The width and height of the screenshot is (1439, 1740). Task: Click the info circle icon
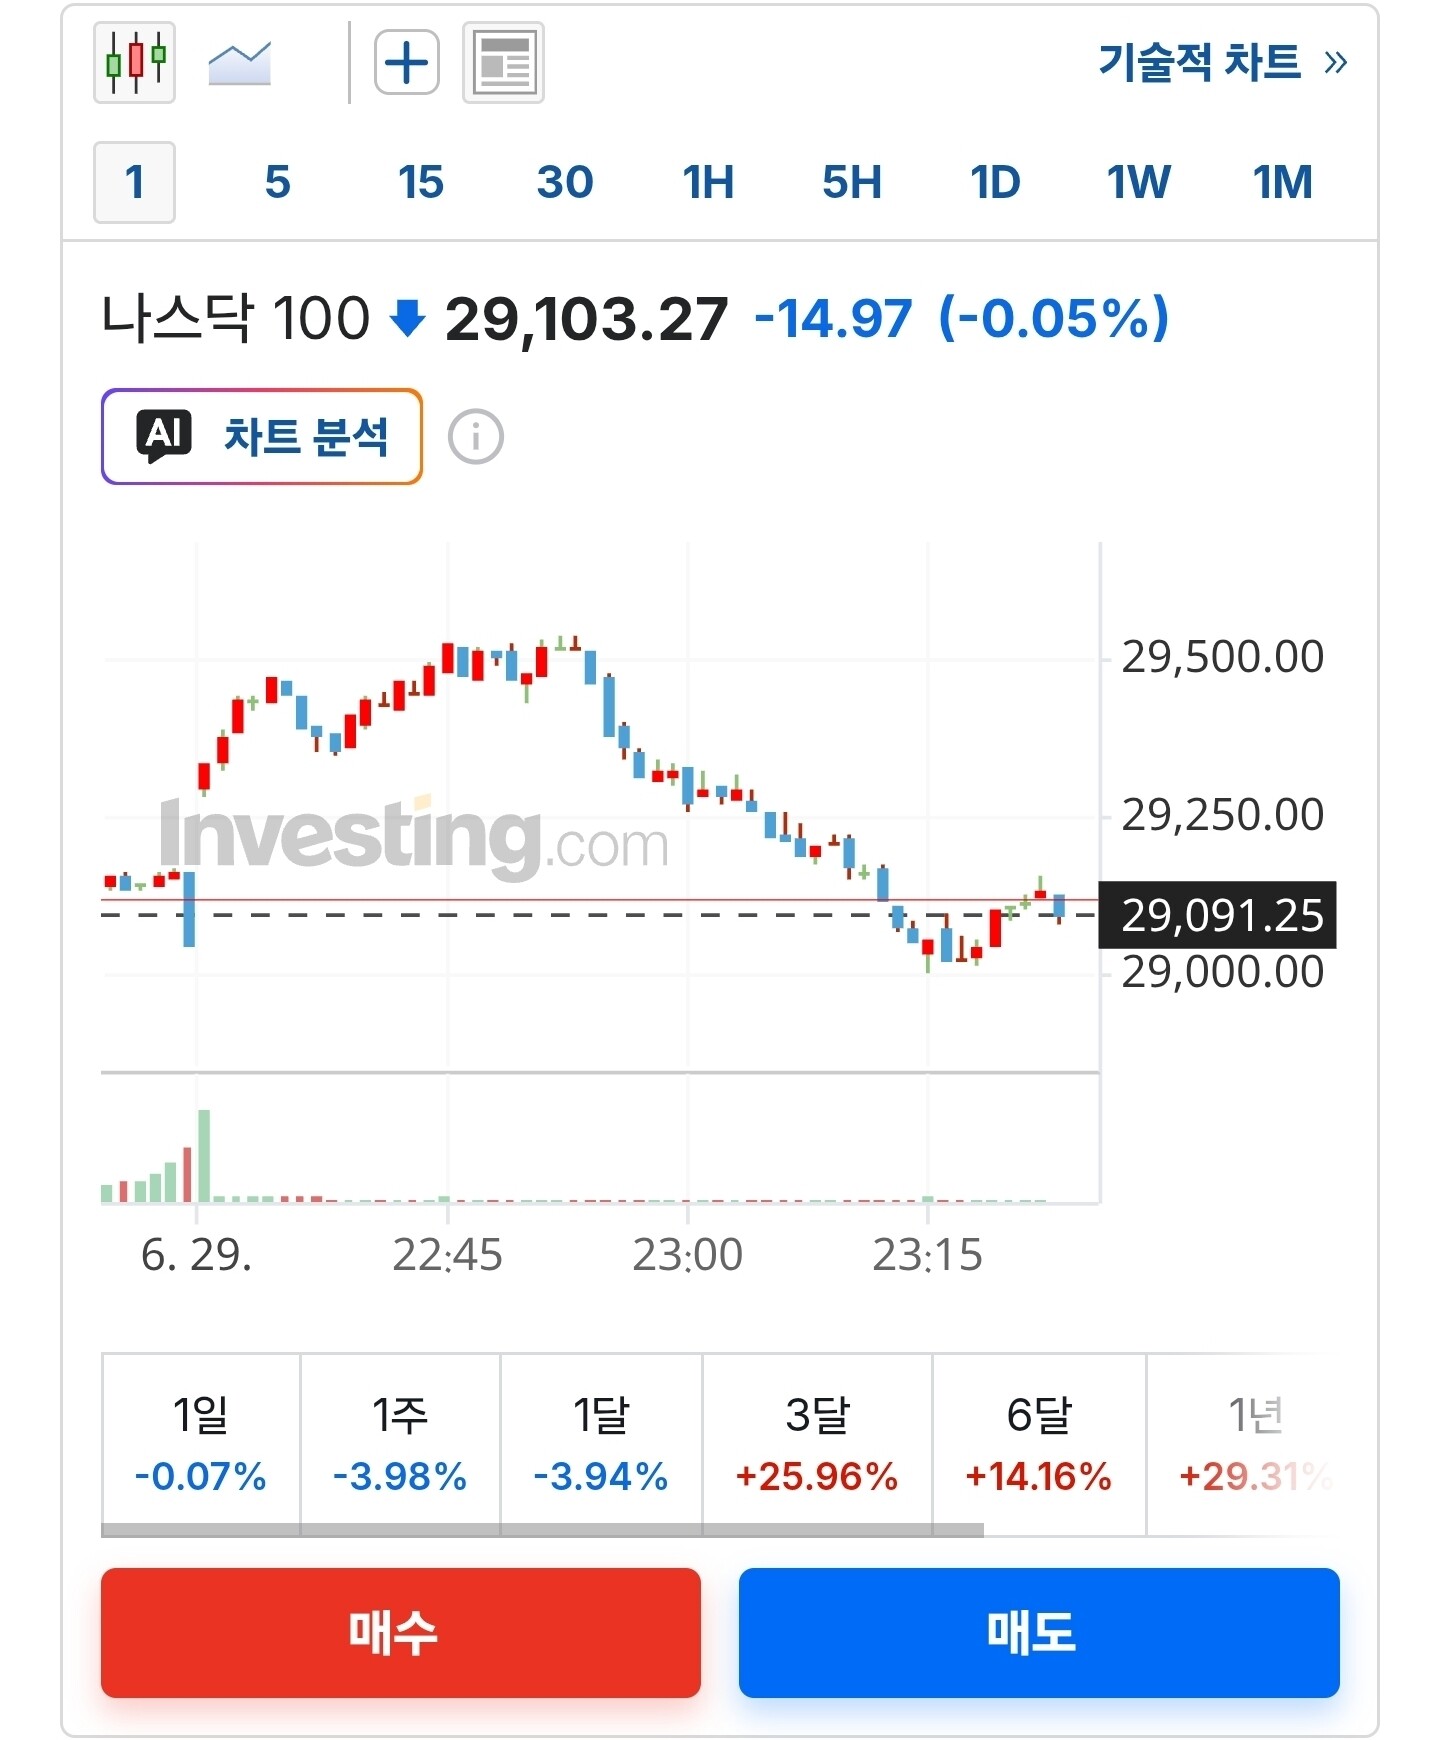[x=476, y=437]
